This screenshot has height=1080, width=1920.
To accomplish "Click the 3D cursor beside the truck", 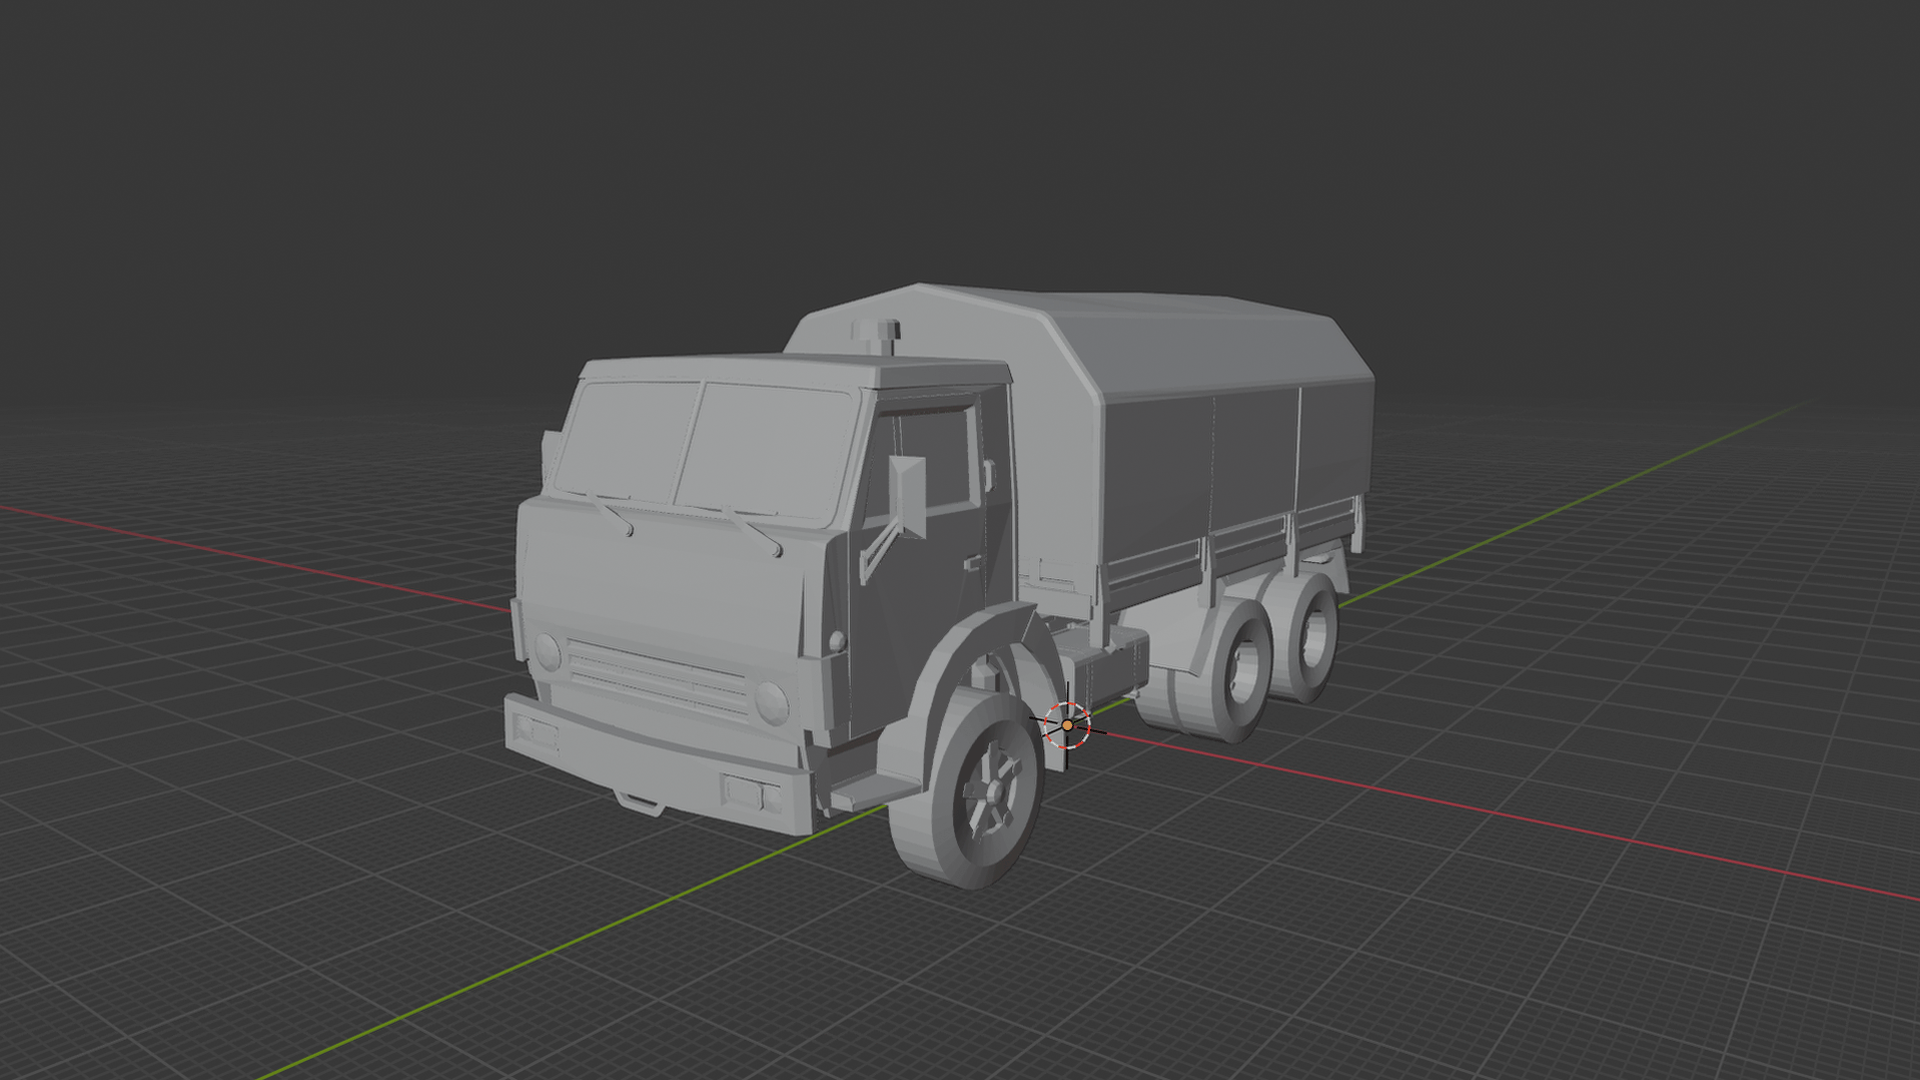I will coord(1067,725).
